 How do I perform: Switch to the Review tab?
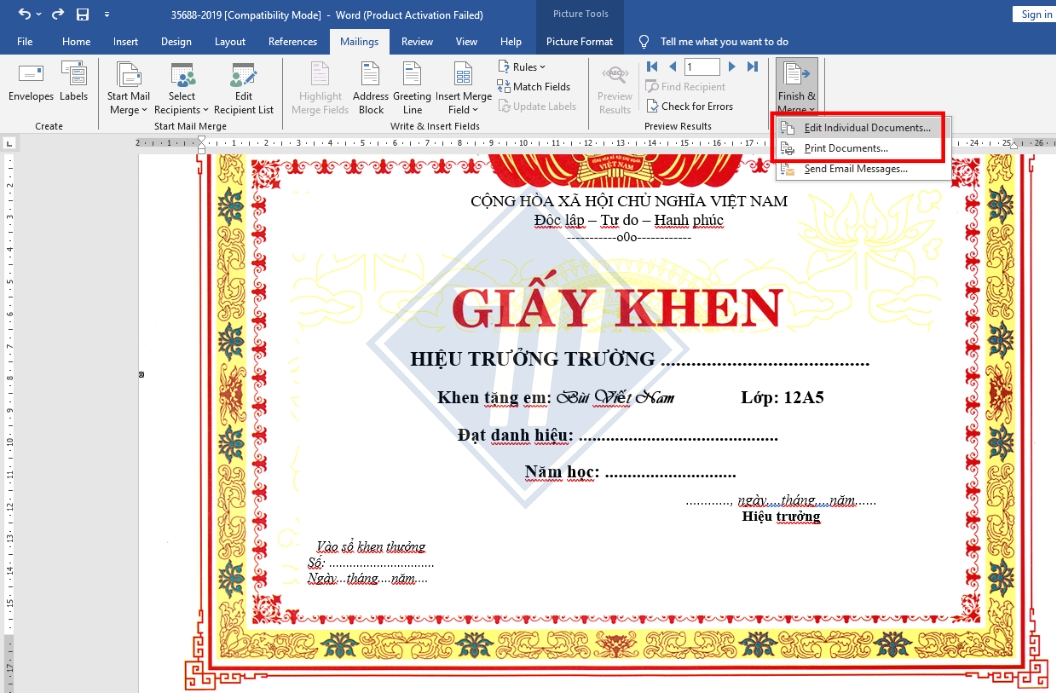417,42
